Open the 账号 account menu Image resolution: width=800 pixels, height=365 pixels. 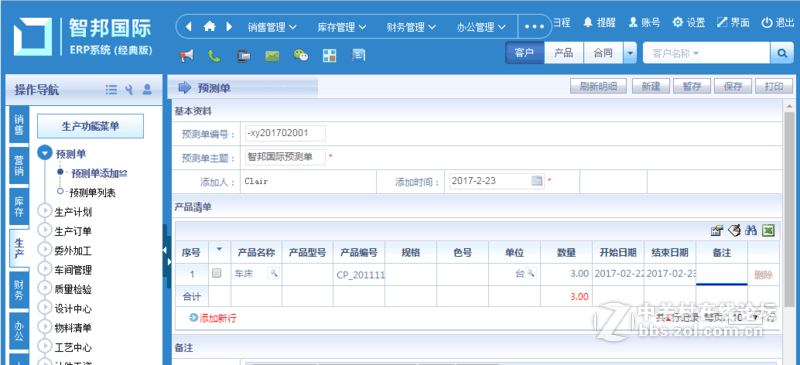click(x=644, y=22)
